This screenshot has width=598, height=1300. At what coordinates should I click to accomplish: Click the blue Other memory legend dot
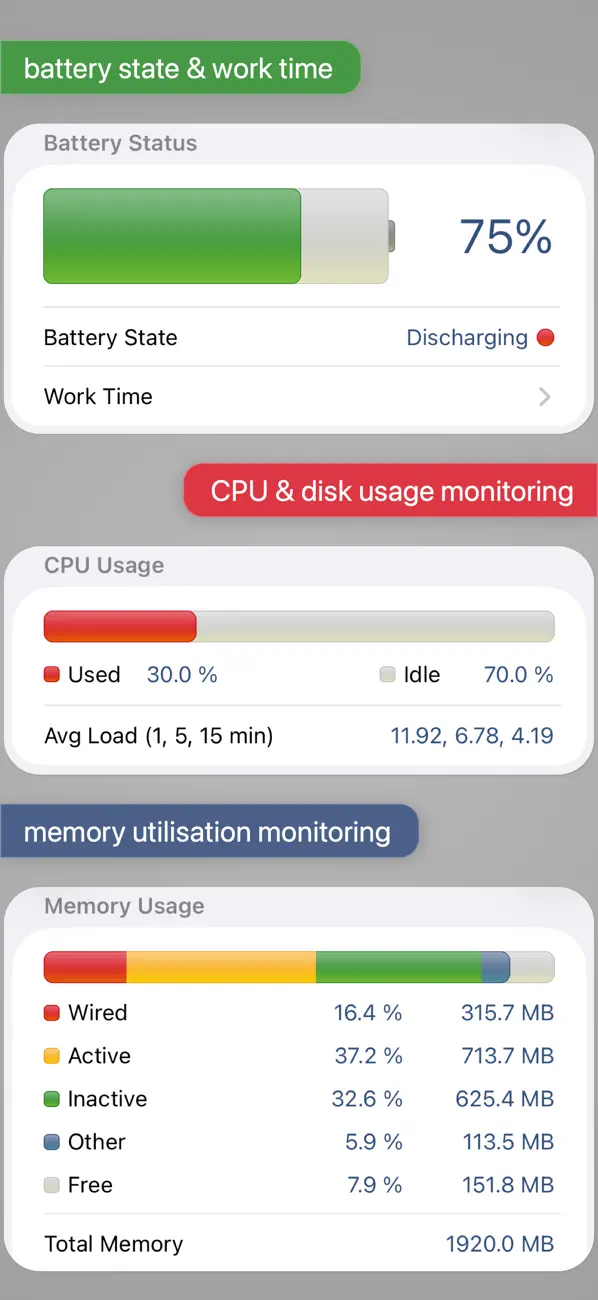51,1142
